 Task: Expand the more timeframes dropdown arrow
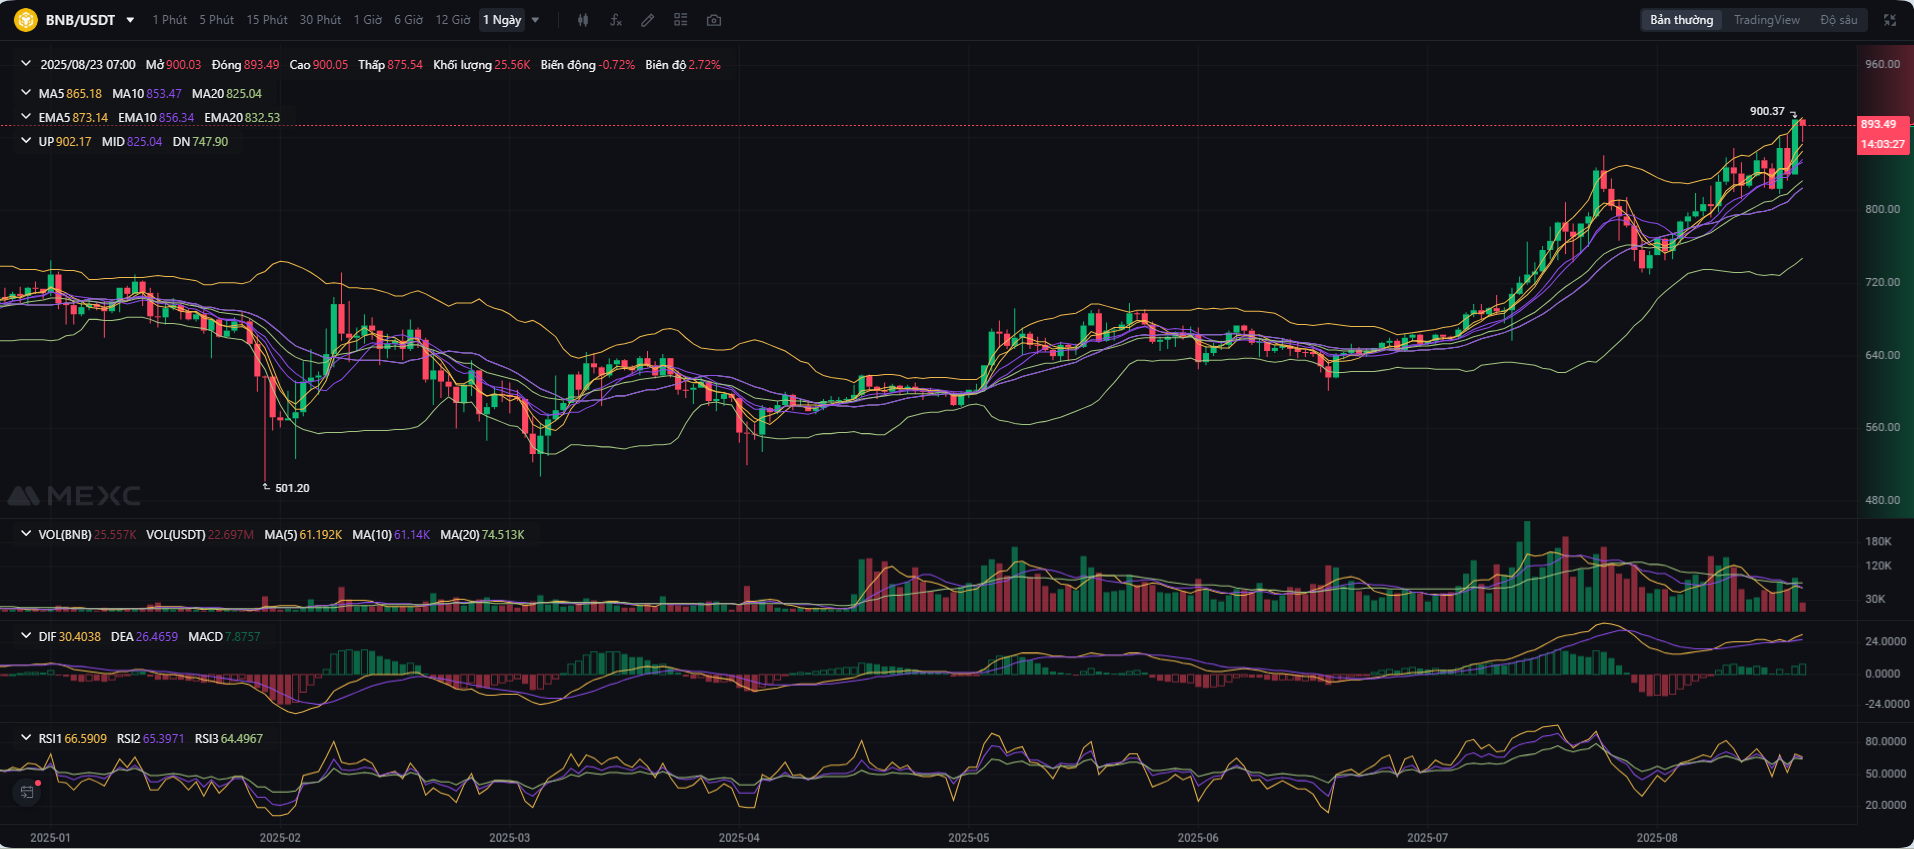click(535, 20)
